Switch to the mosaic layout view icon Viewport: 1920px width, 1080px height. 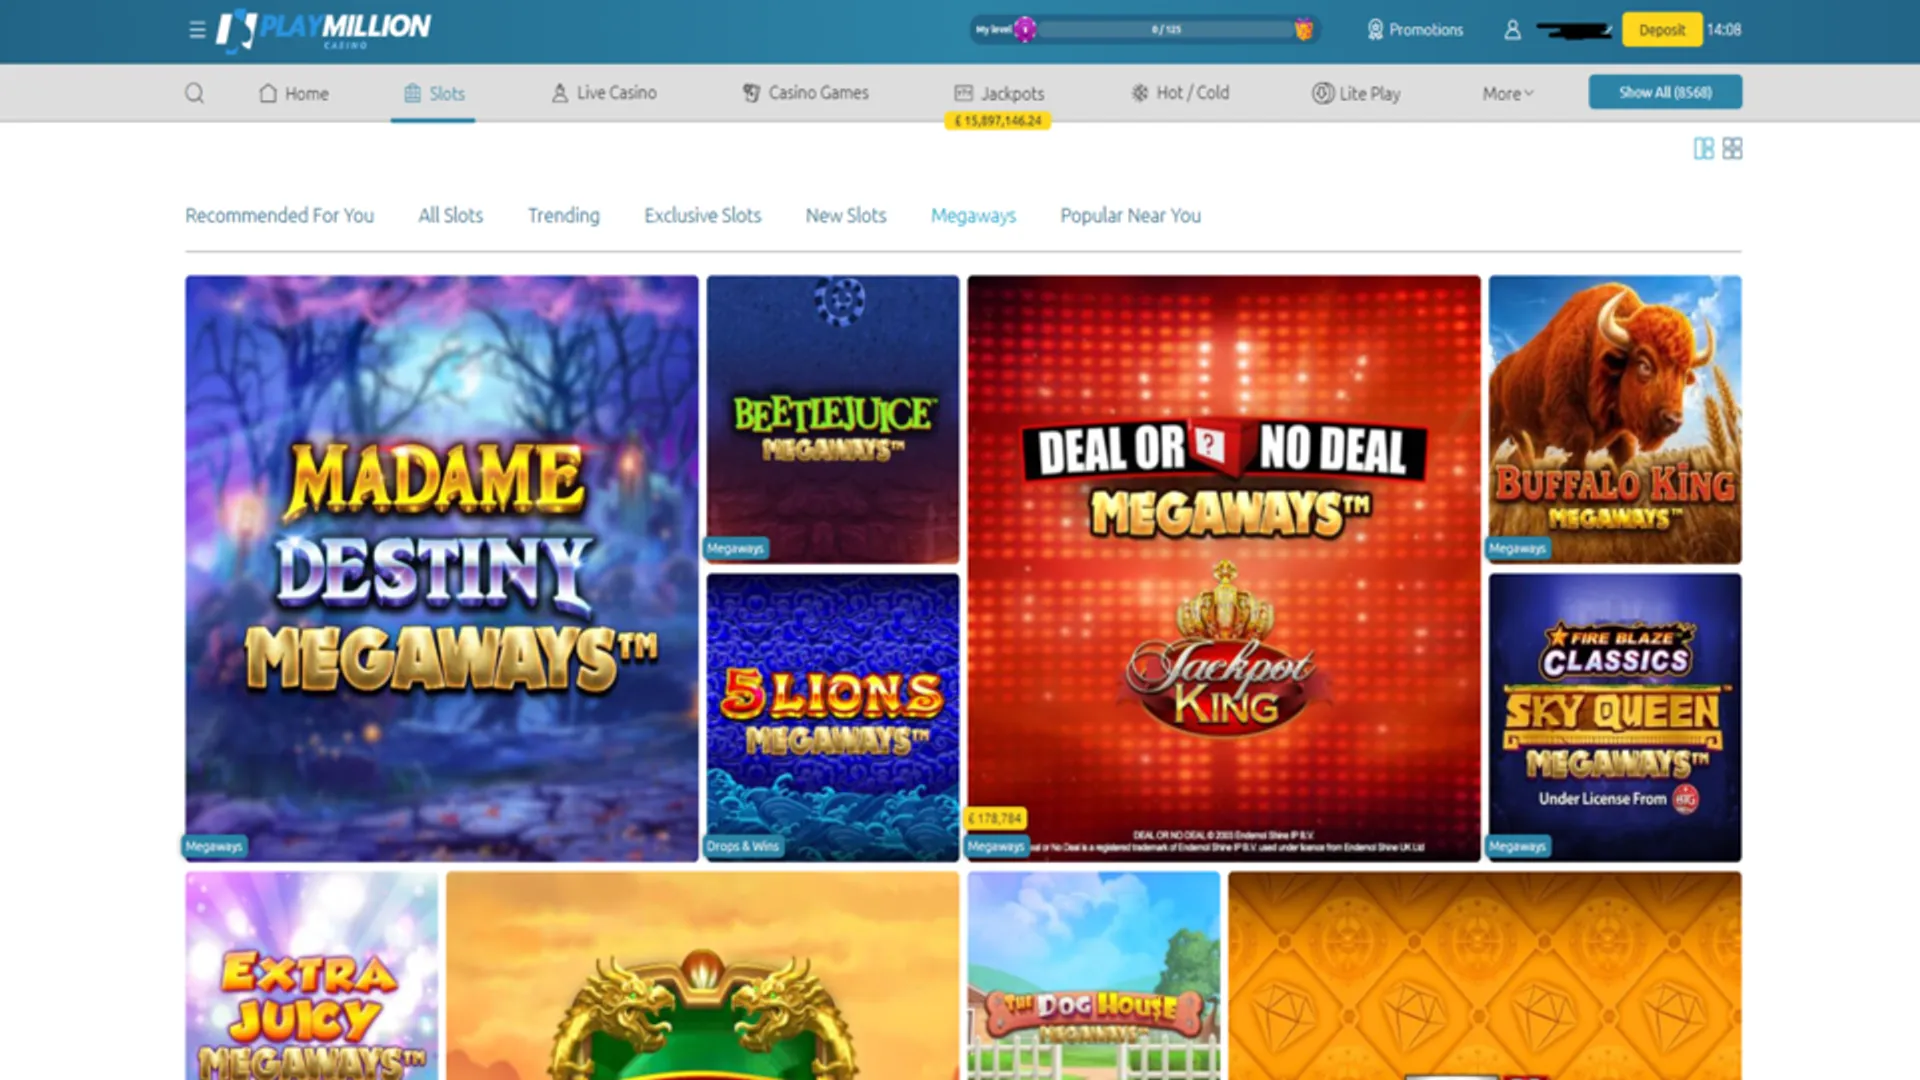point(1704,149)
